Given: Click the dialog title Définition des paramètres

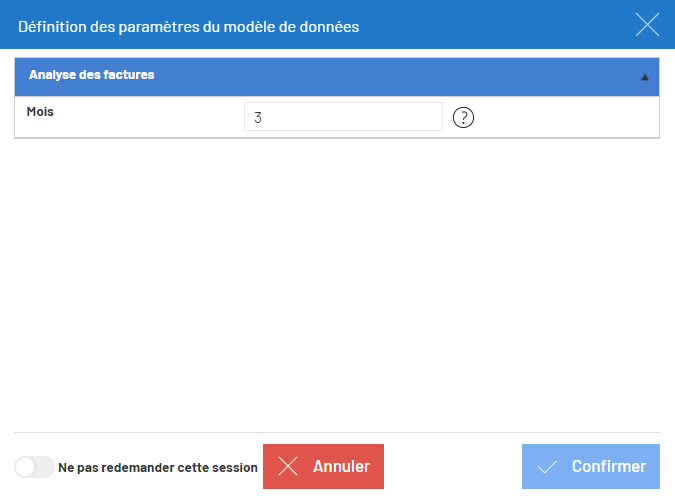Looking at the screenshot, I should (189, 27).
